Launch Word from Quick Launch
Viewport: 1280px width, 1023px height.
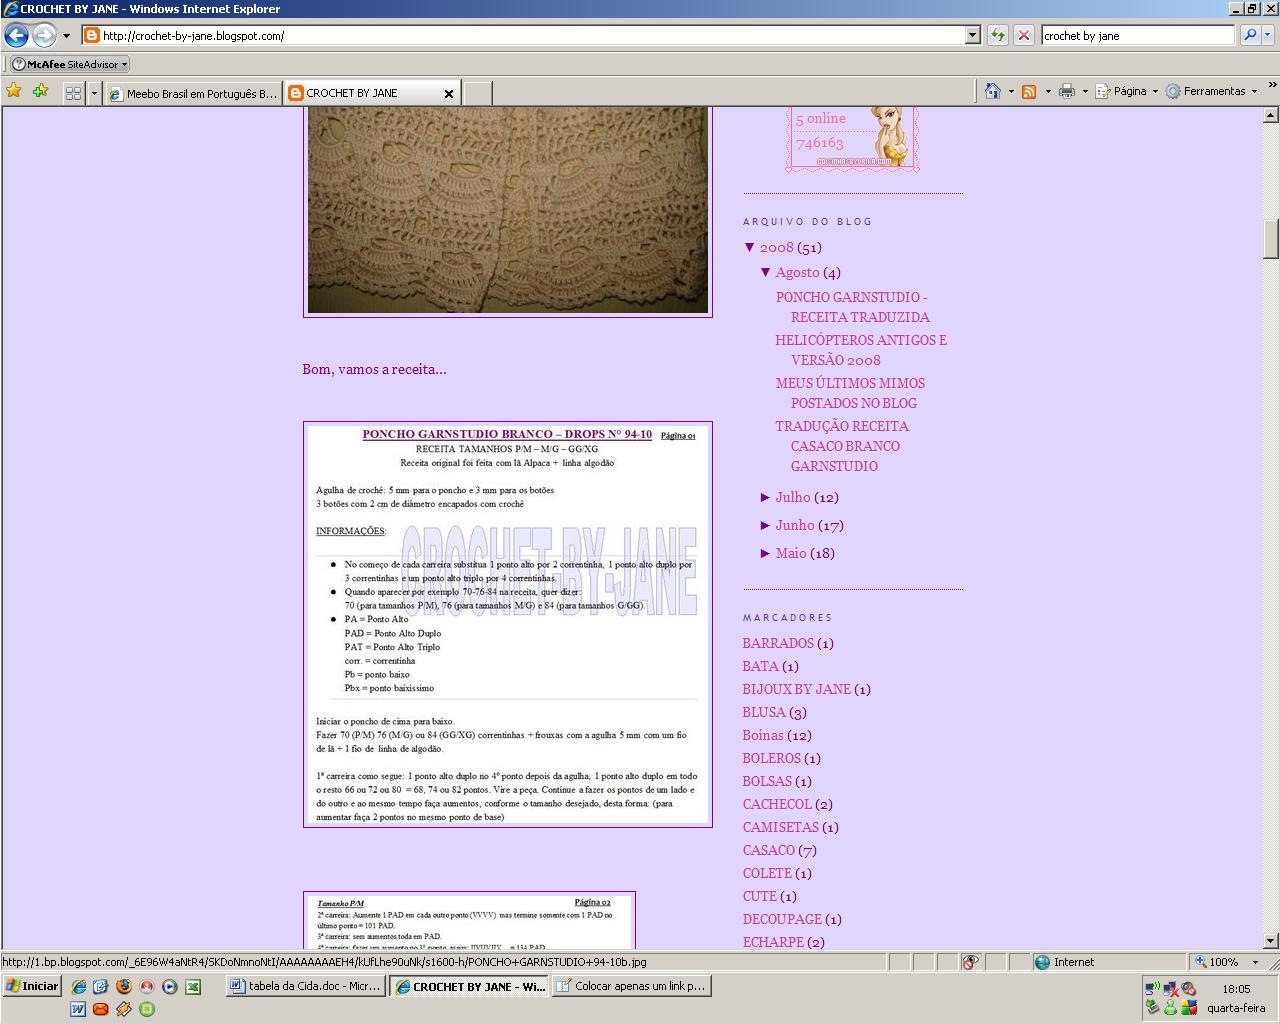(x=78, y=1009)
